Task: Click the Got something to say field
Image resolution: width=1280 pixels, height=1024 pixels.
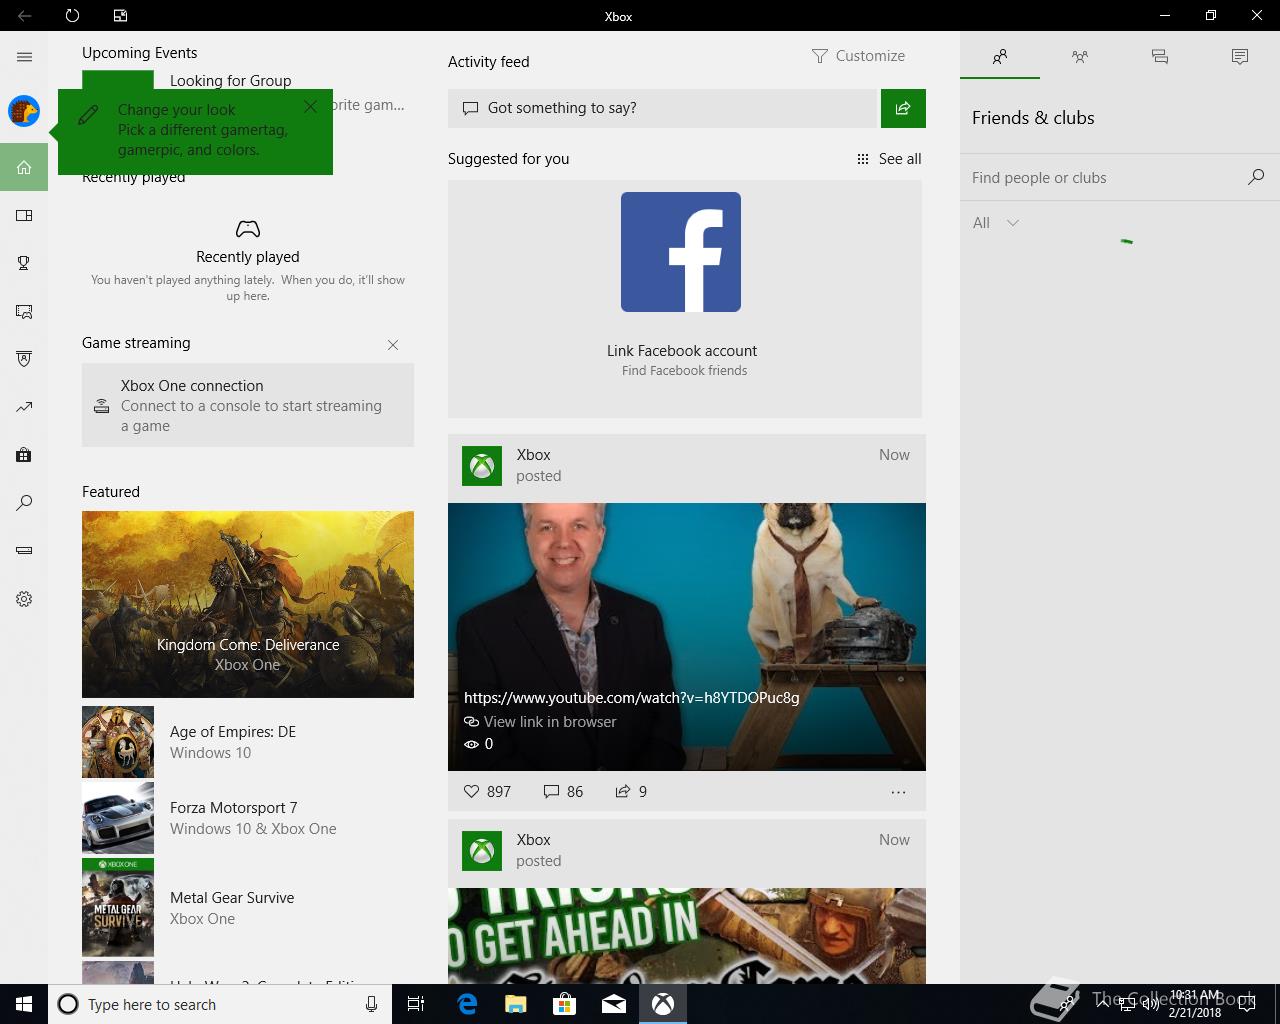Action: (x=662, y=108)
